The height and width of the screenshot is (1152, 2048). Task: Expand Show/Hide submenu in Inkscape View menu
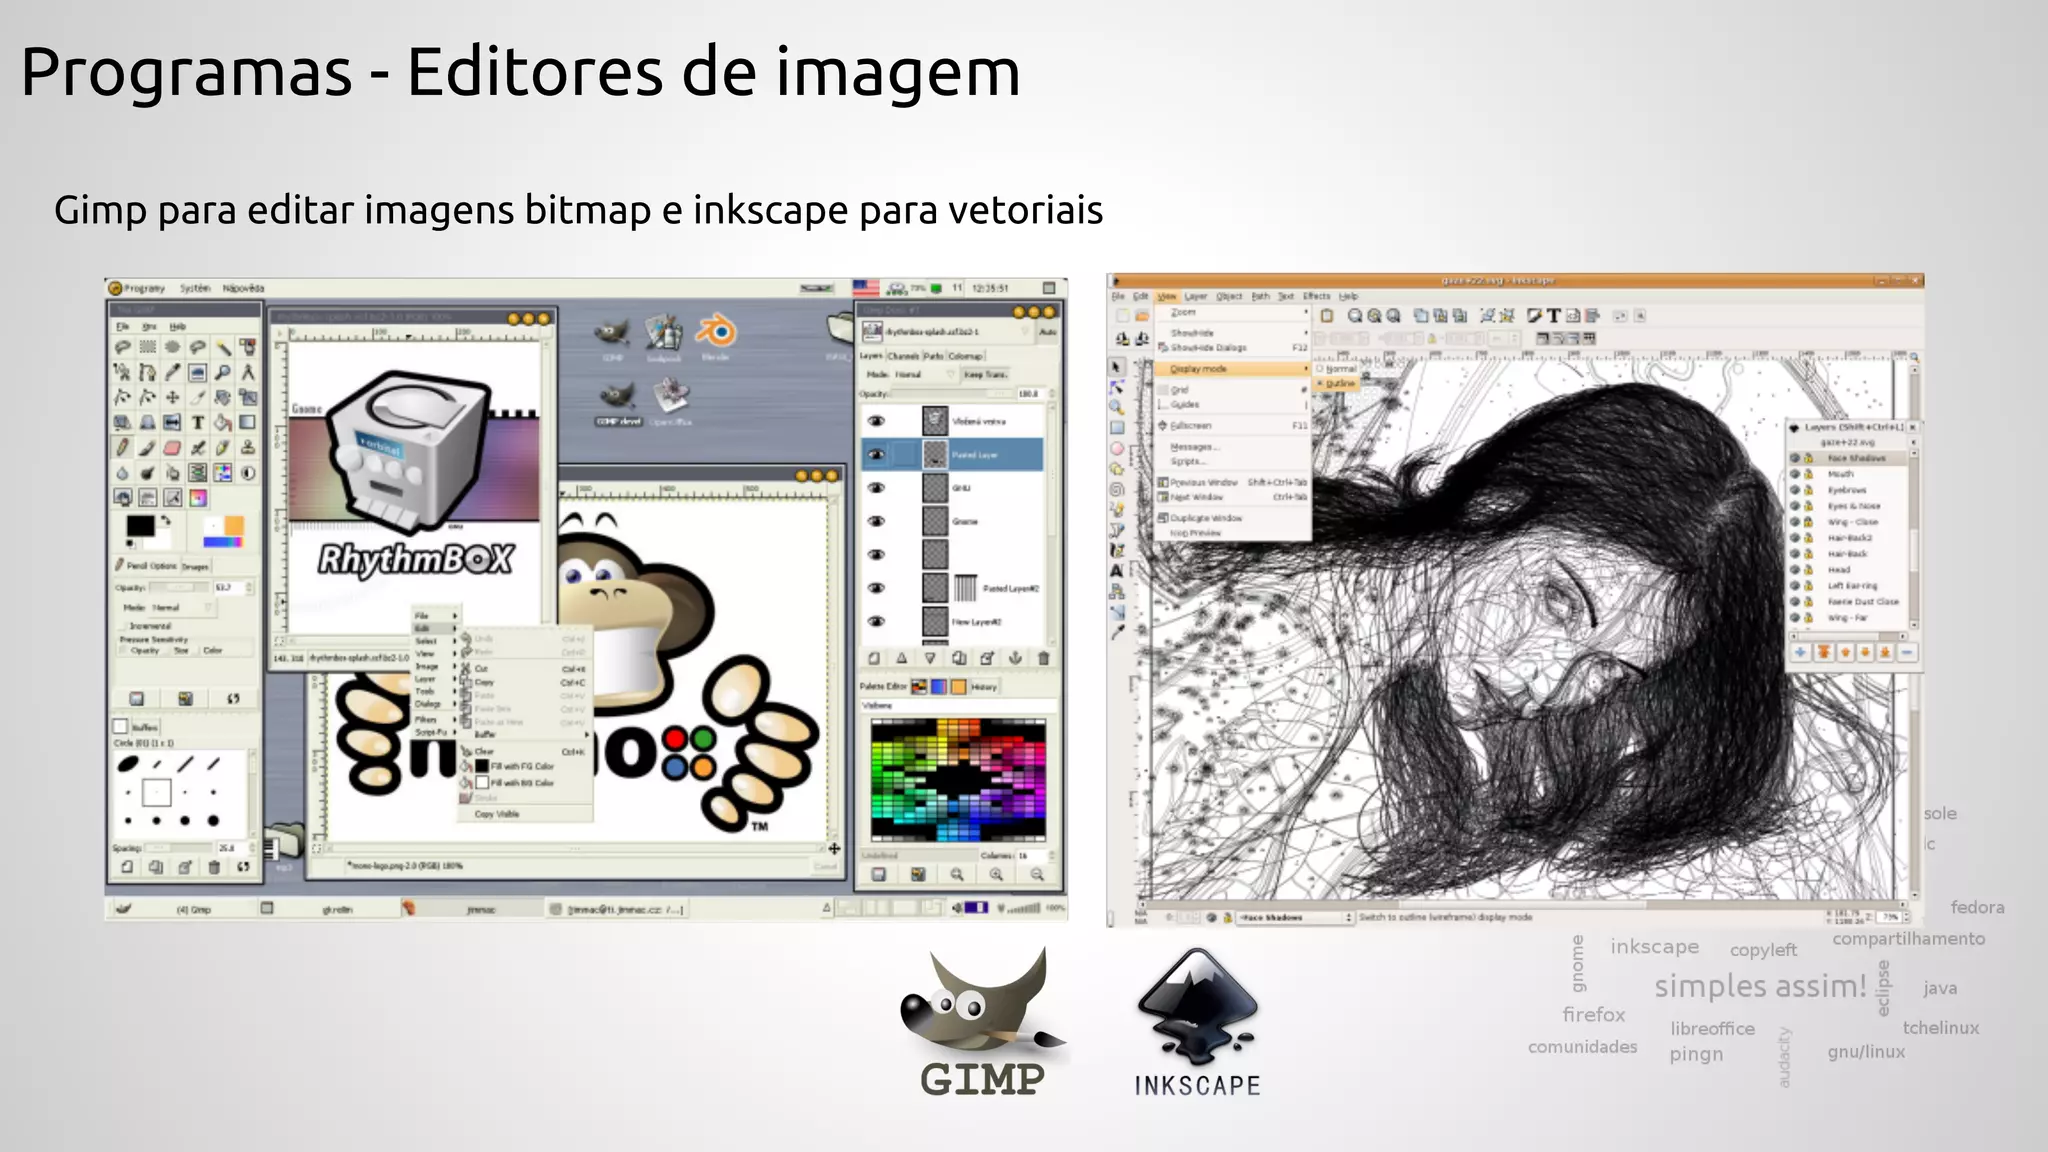tap(1232, 332)
